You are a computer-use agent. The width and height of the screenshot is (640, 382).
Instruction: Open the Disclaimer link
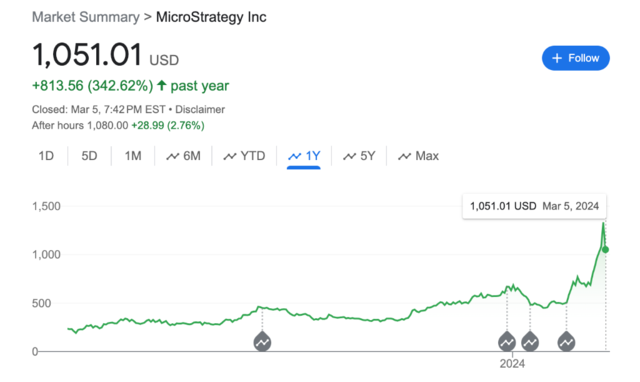[200, 109]
